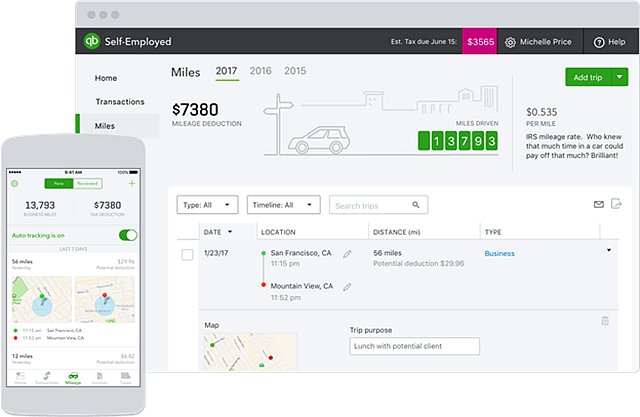Tap the Invoices tab icon on the phone
The width and height of the screenshot is (640, 417).
pos(99,377)
